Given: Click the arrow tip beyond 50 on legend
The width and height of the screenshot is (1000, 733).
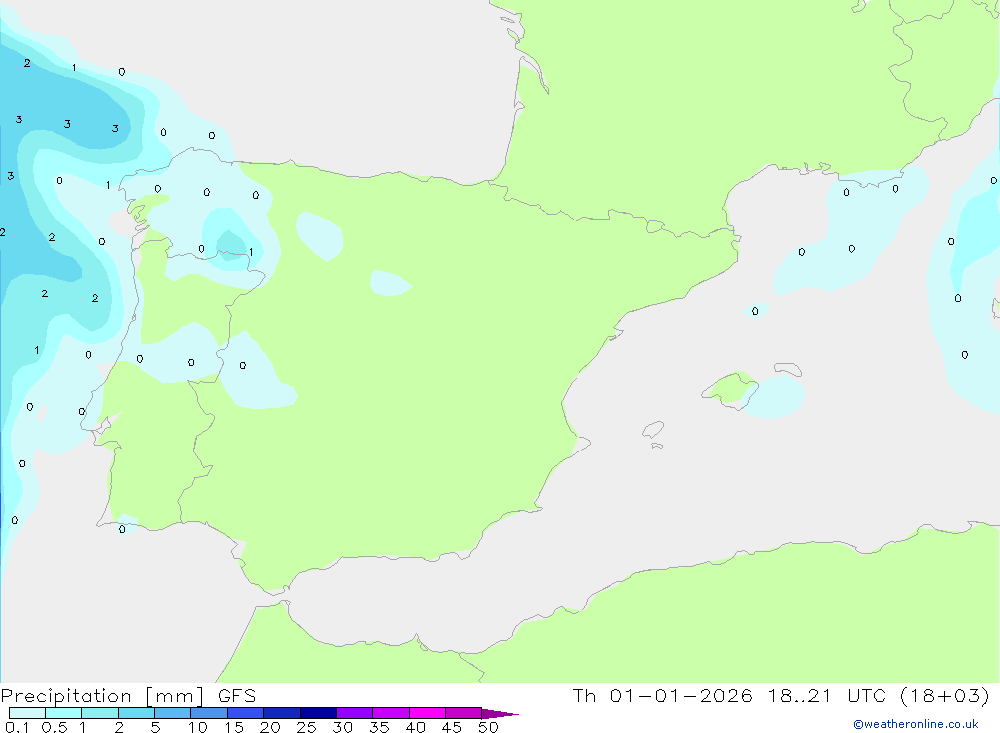Looking at the screenshot, I should [500, 714].
